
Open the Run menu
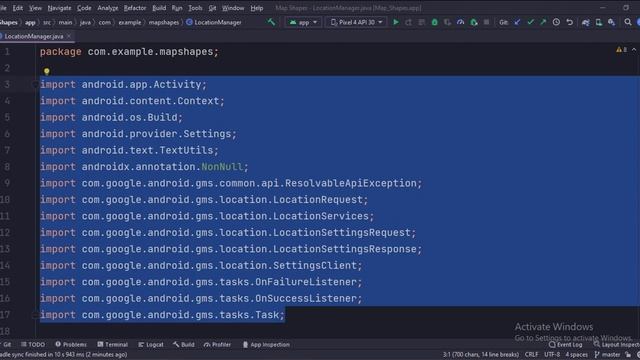177,8
